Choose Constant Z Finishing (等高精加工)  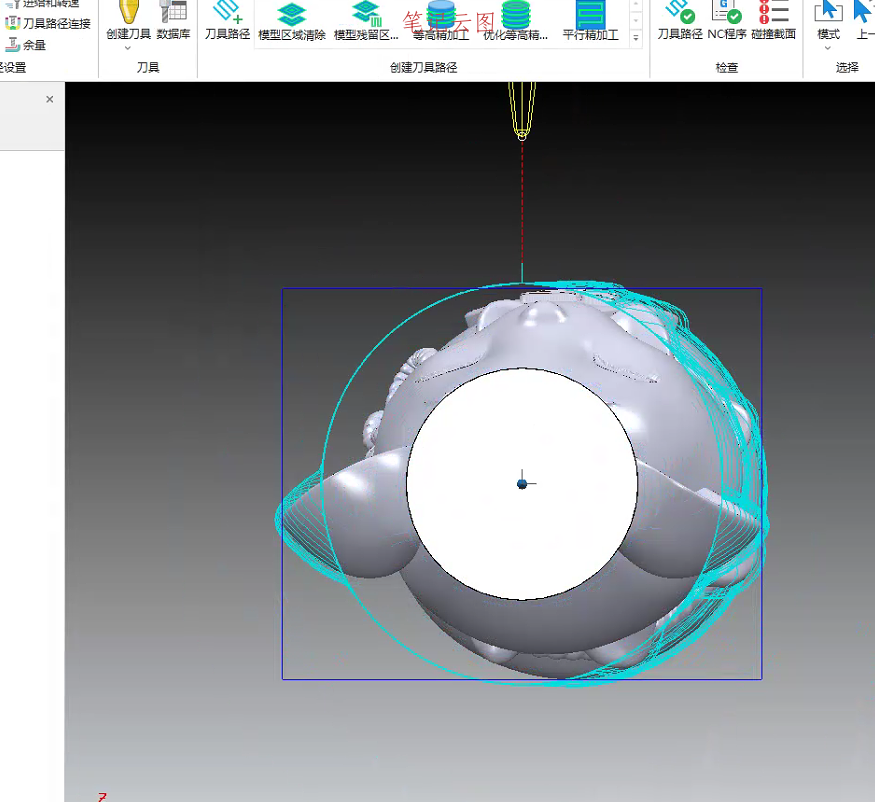[441, 16]
